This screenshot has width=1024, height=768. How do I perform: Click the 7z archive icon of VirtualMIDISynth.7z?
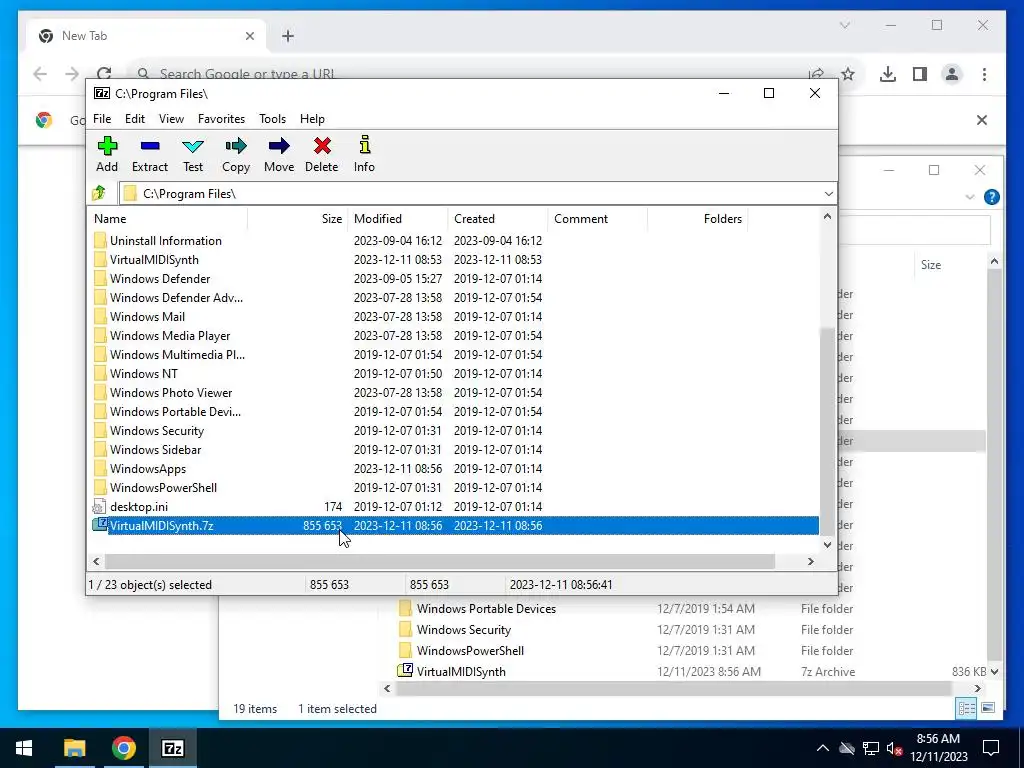pos(100,524)
